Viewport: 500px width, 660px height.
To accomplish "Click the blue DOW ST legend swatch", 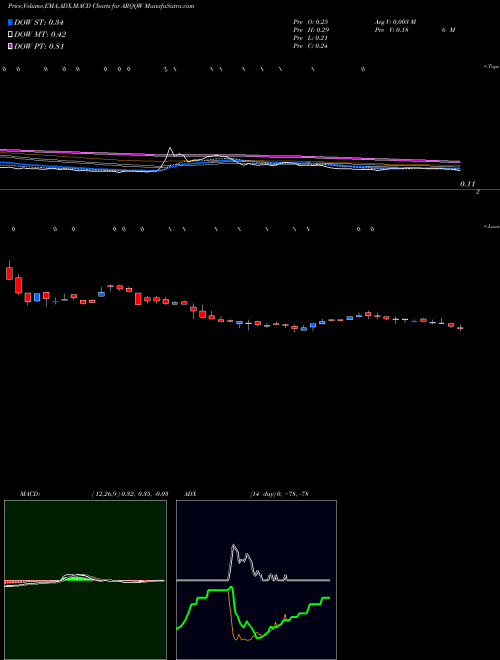I will pyautogui.click(x=10, y=22).
